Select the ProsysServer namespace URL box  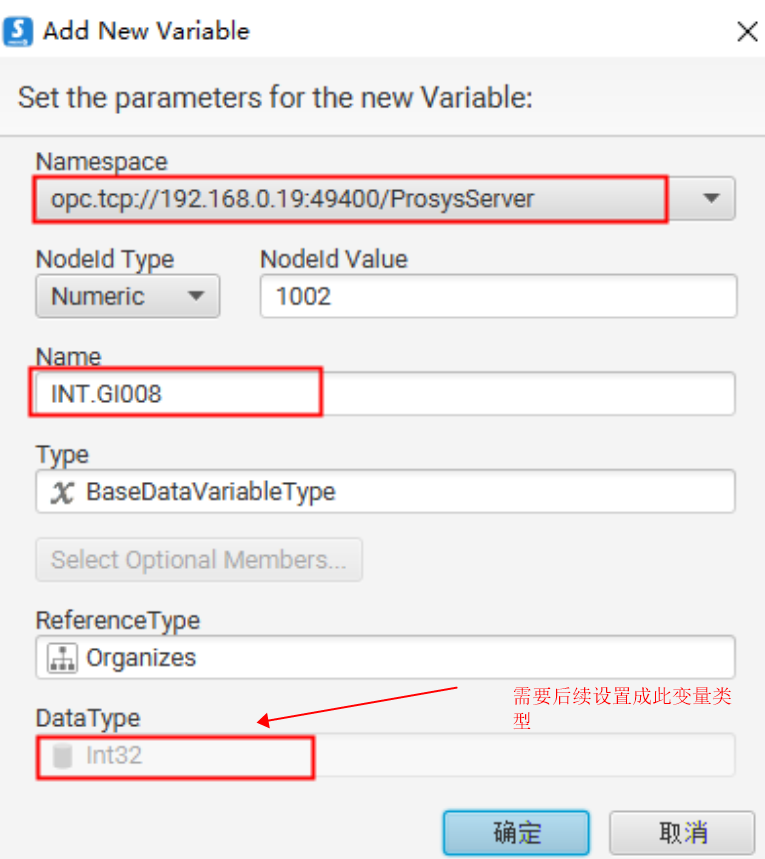click(350, 198)
